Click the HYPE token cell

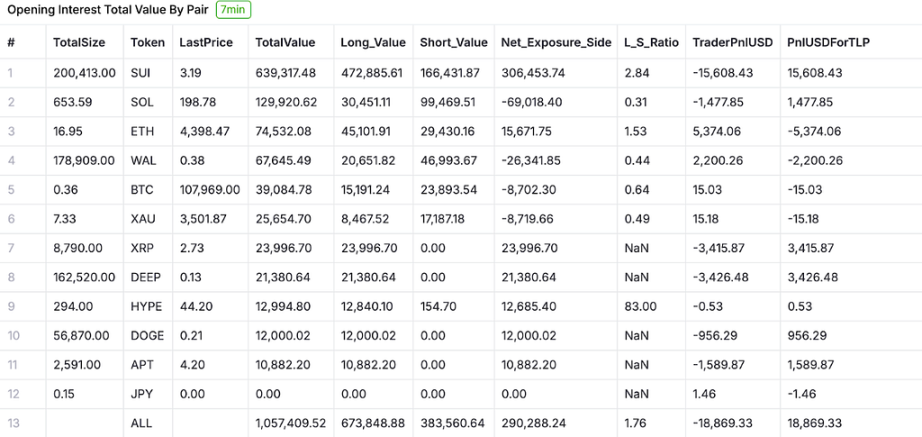click(146, 306)
